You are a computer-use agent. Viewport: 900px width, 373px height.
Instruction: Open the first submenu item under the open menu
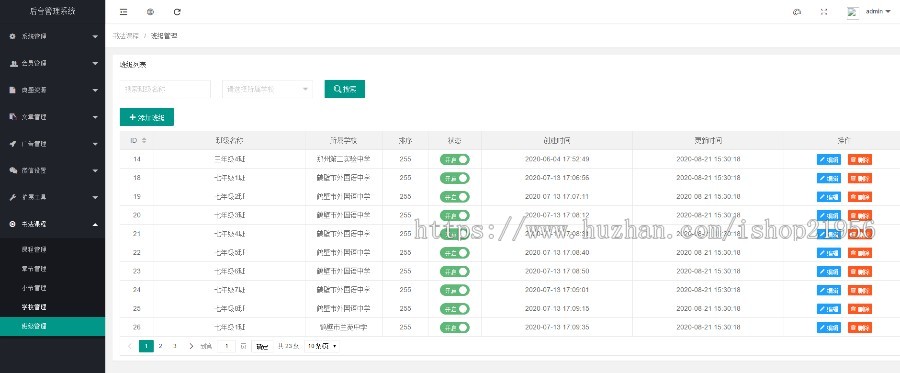(52, 250)
